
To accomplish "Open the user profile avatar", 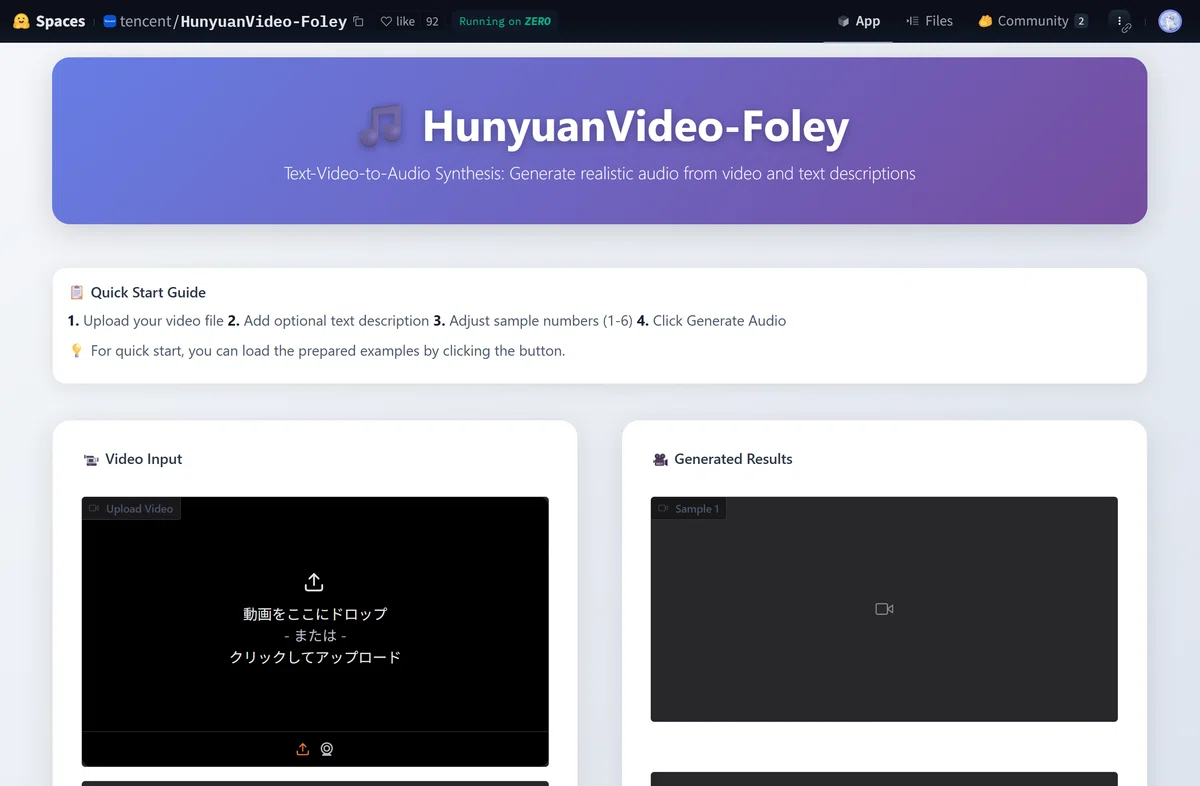I will (x=1170, y=21).
